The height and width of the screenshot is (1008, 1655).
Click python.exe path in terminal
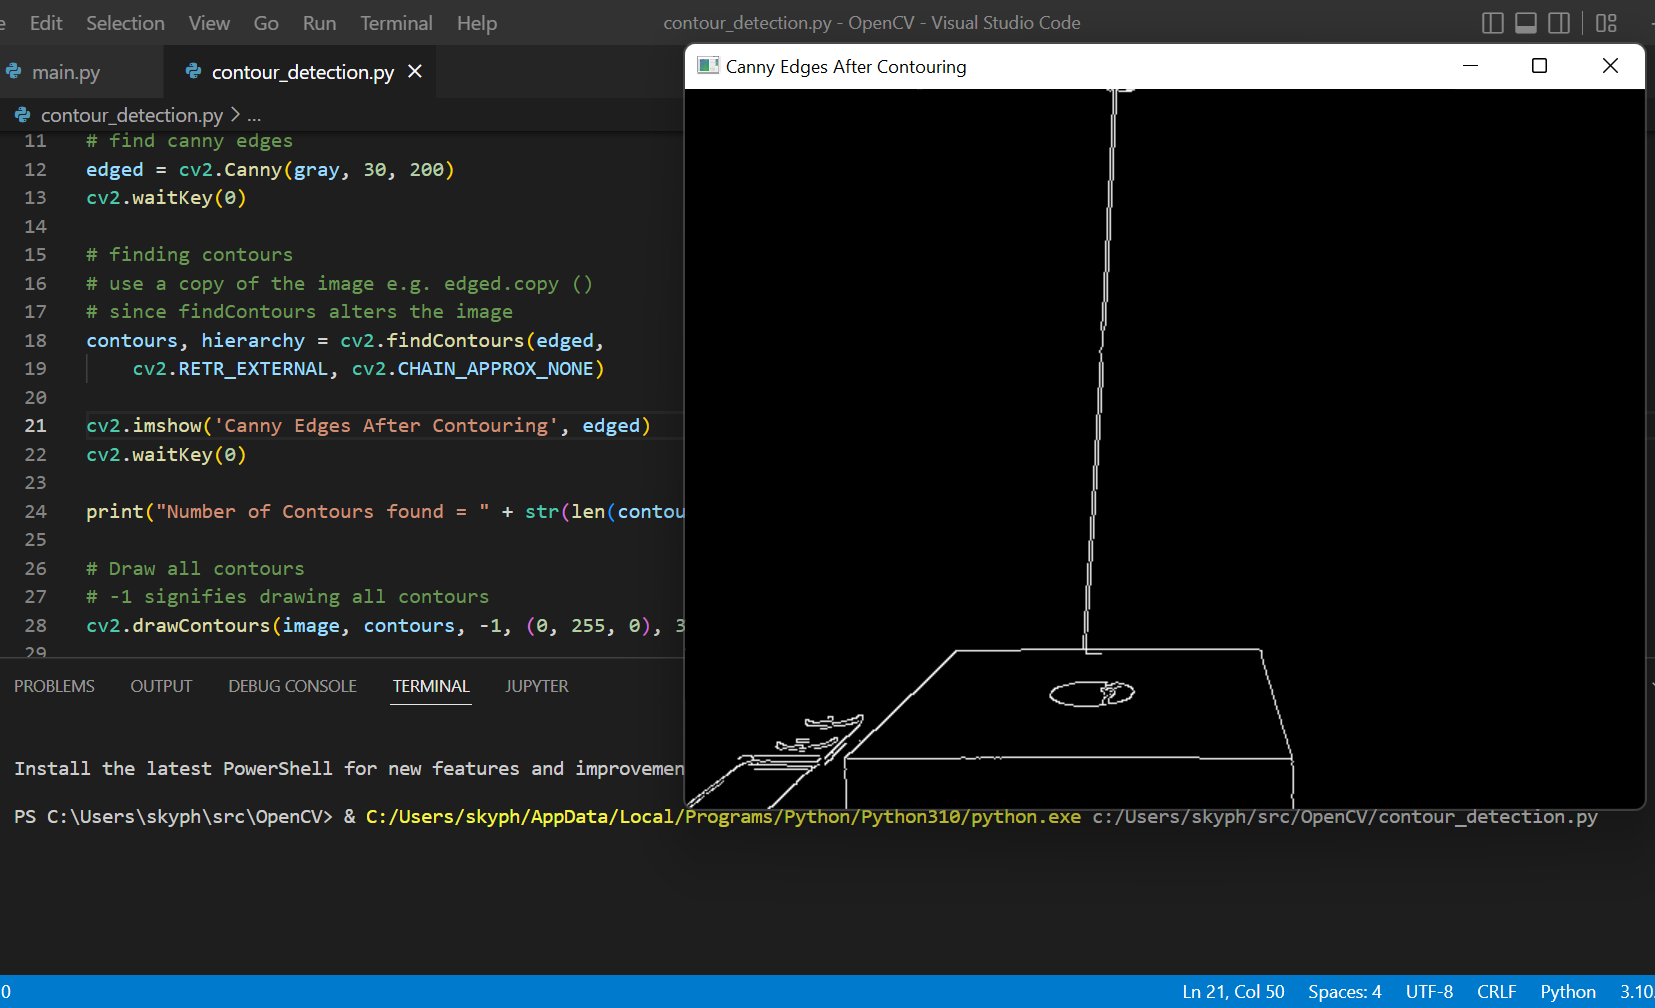(723, 817)
